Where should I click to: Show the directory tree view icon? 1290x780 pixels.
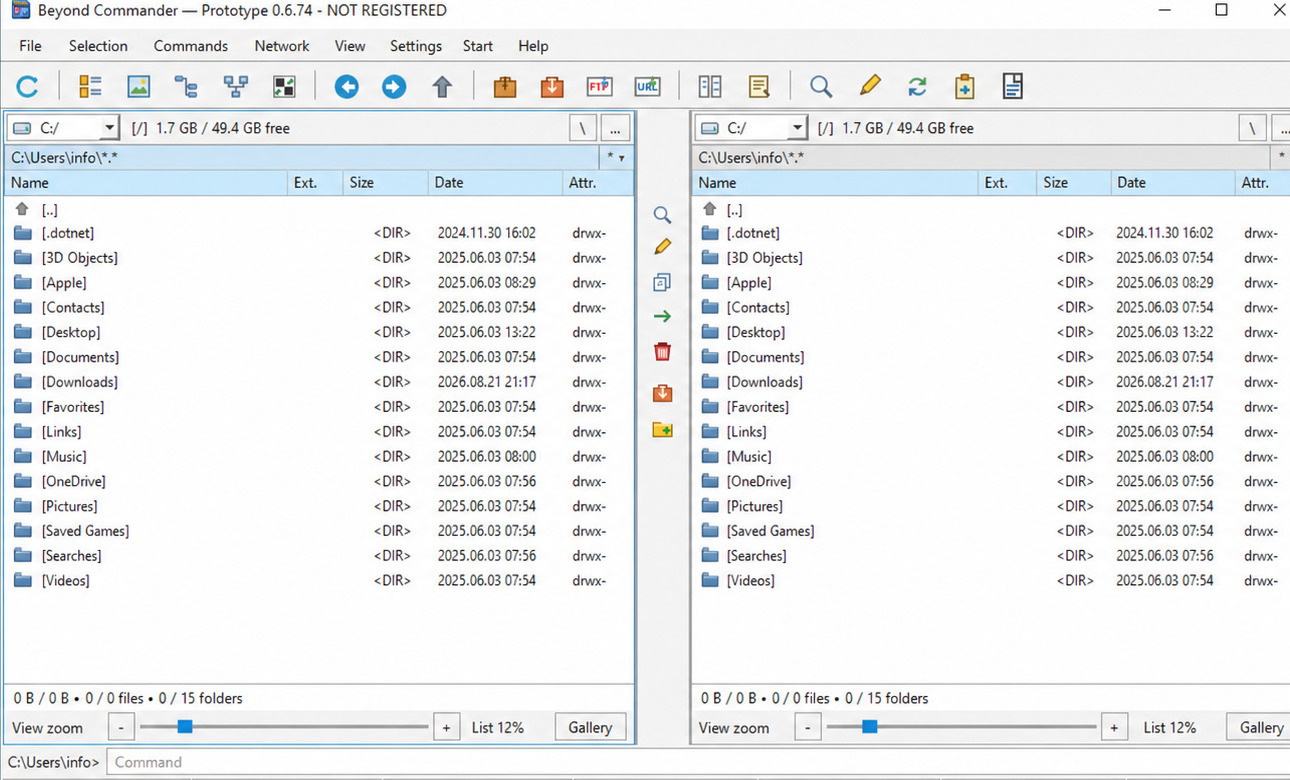point(186,87)
